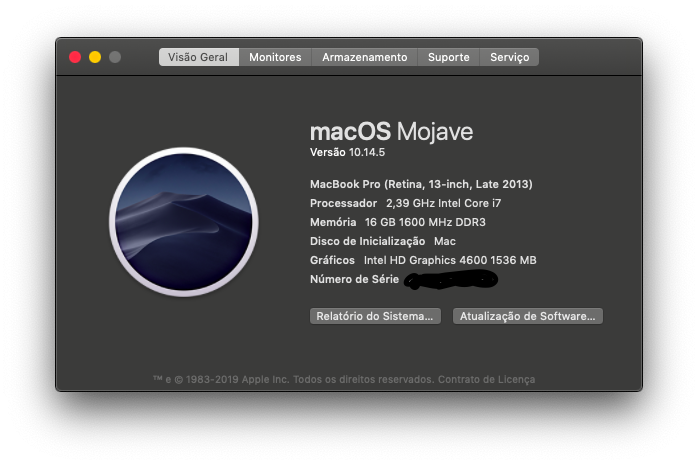The height and width of the screenshot is (465, 698).
Task: Select the Visão Geral tab
Action: (199, 57)
